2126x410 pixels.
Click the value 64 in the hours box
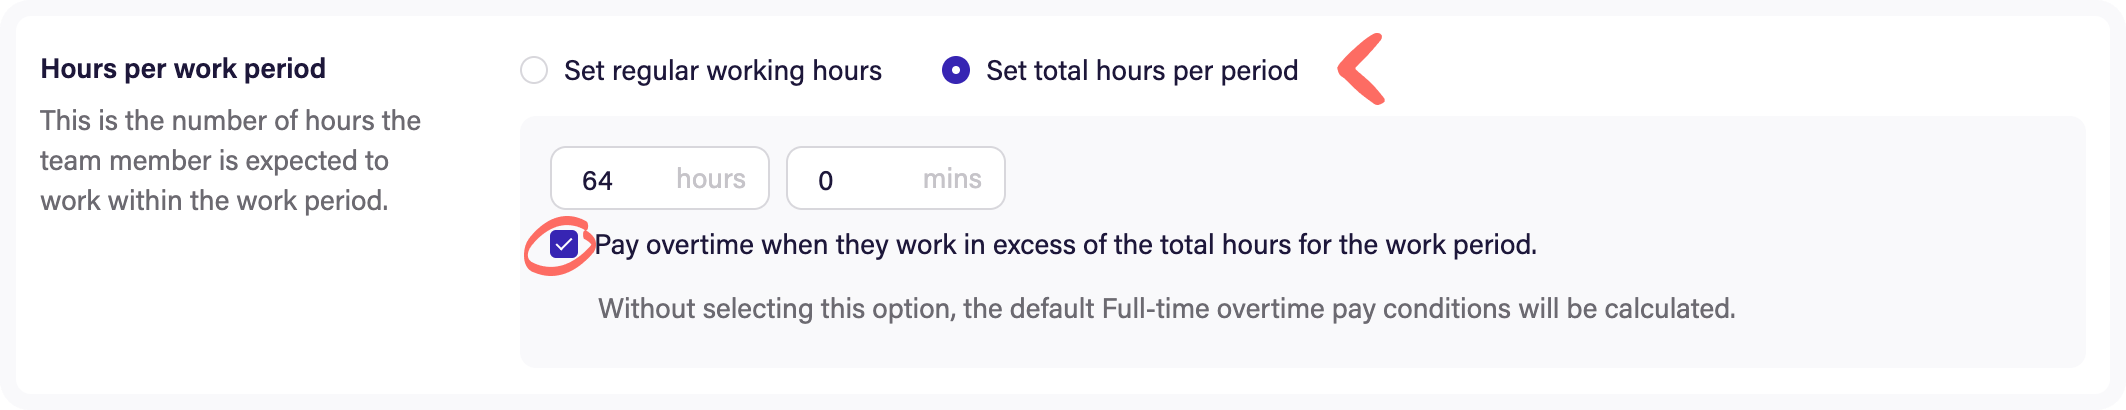pos(597,180)
